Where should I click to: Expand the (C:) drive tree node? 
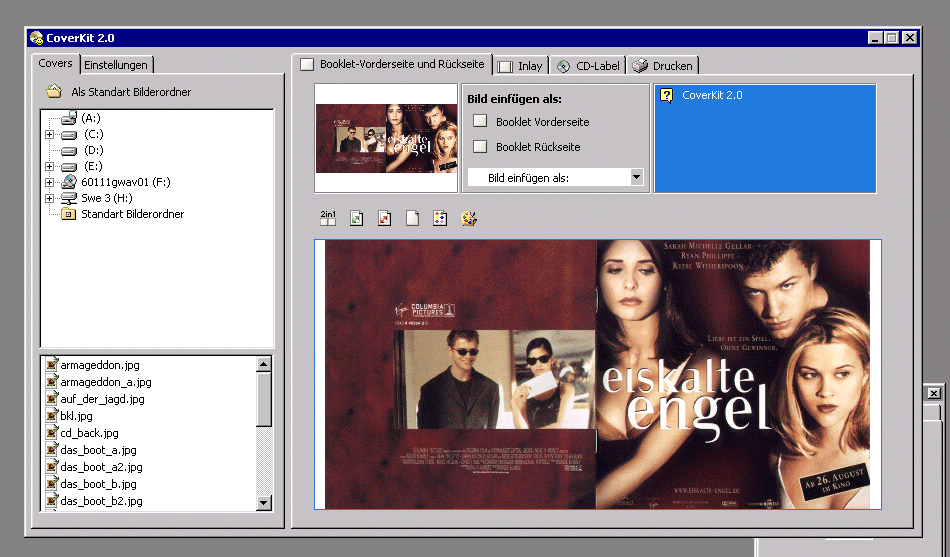click(49, 134)
